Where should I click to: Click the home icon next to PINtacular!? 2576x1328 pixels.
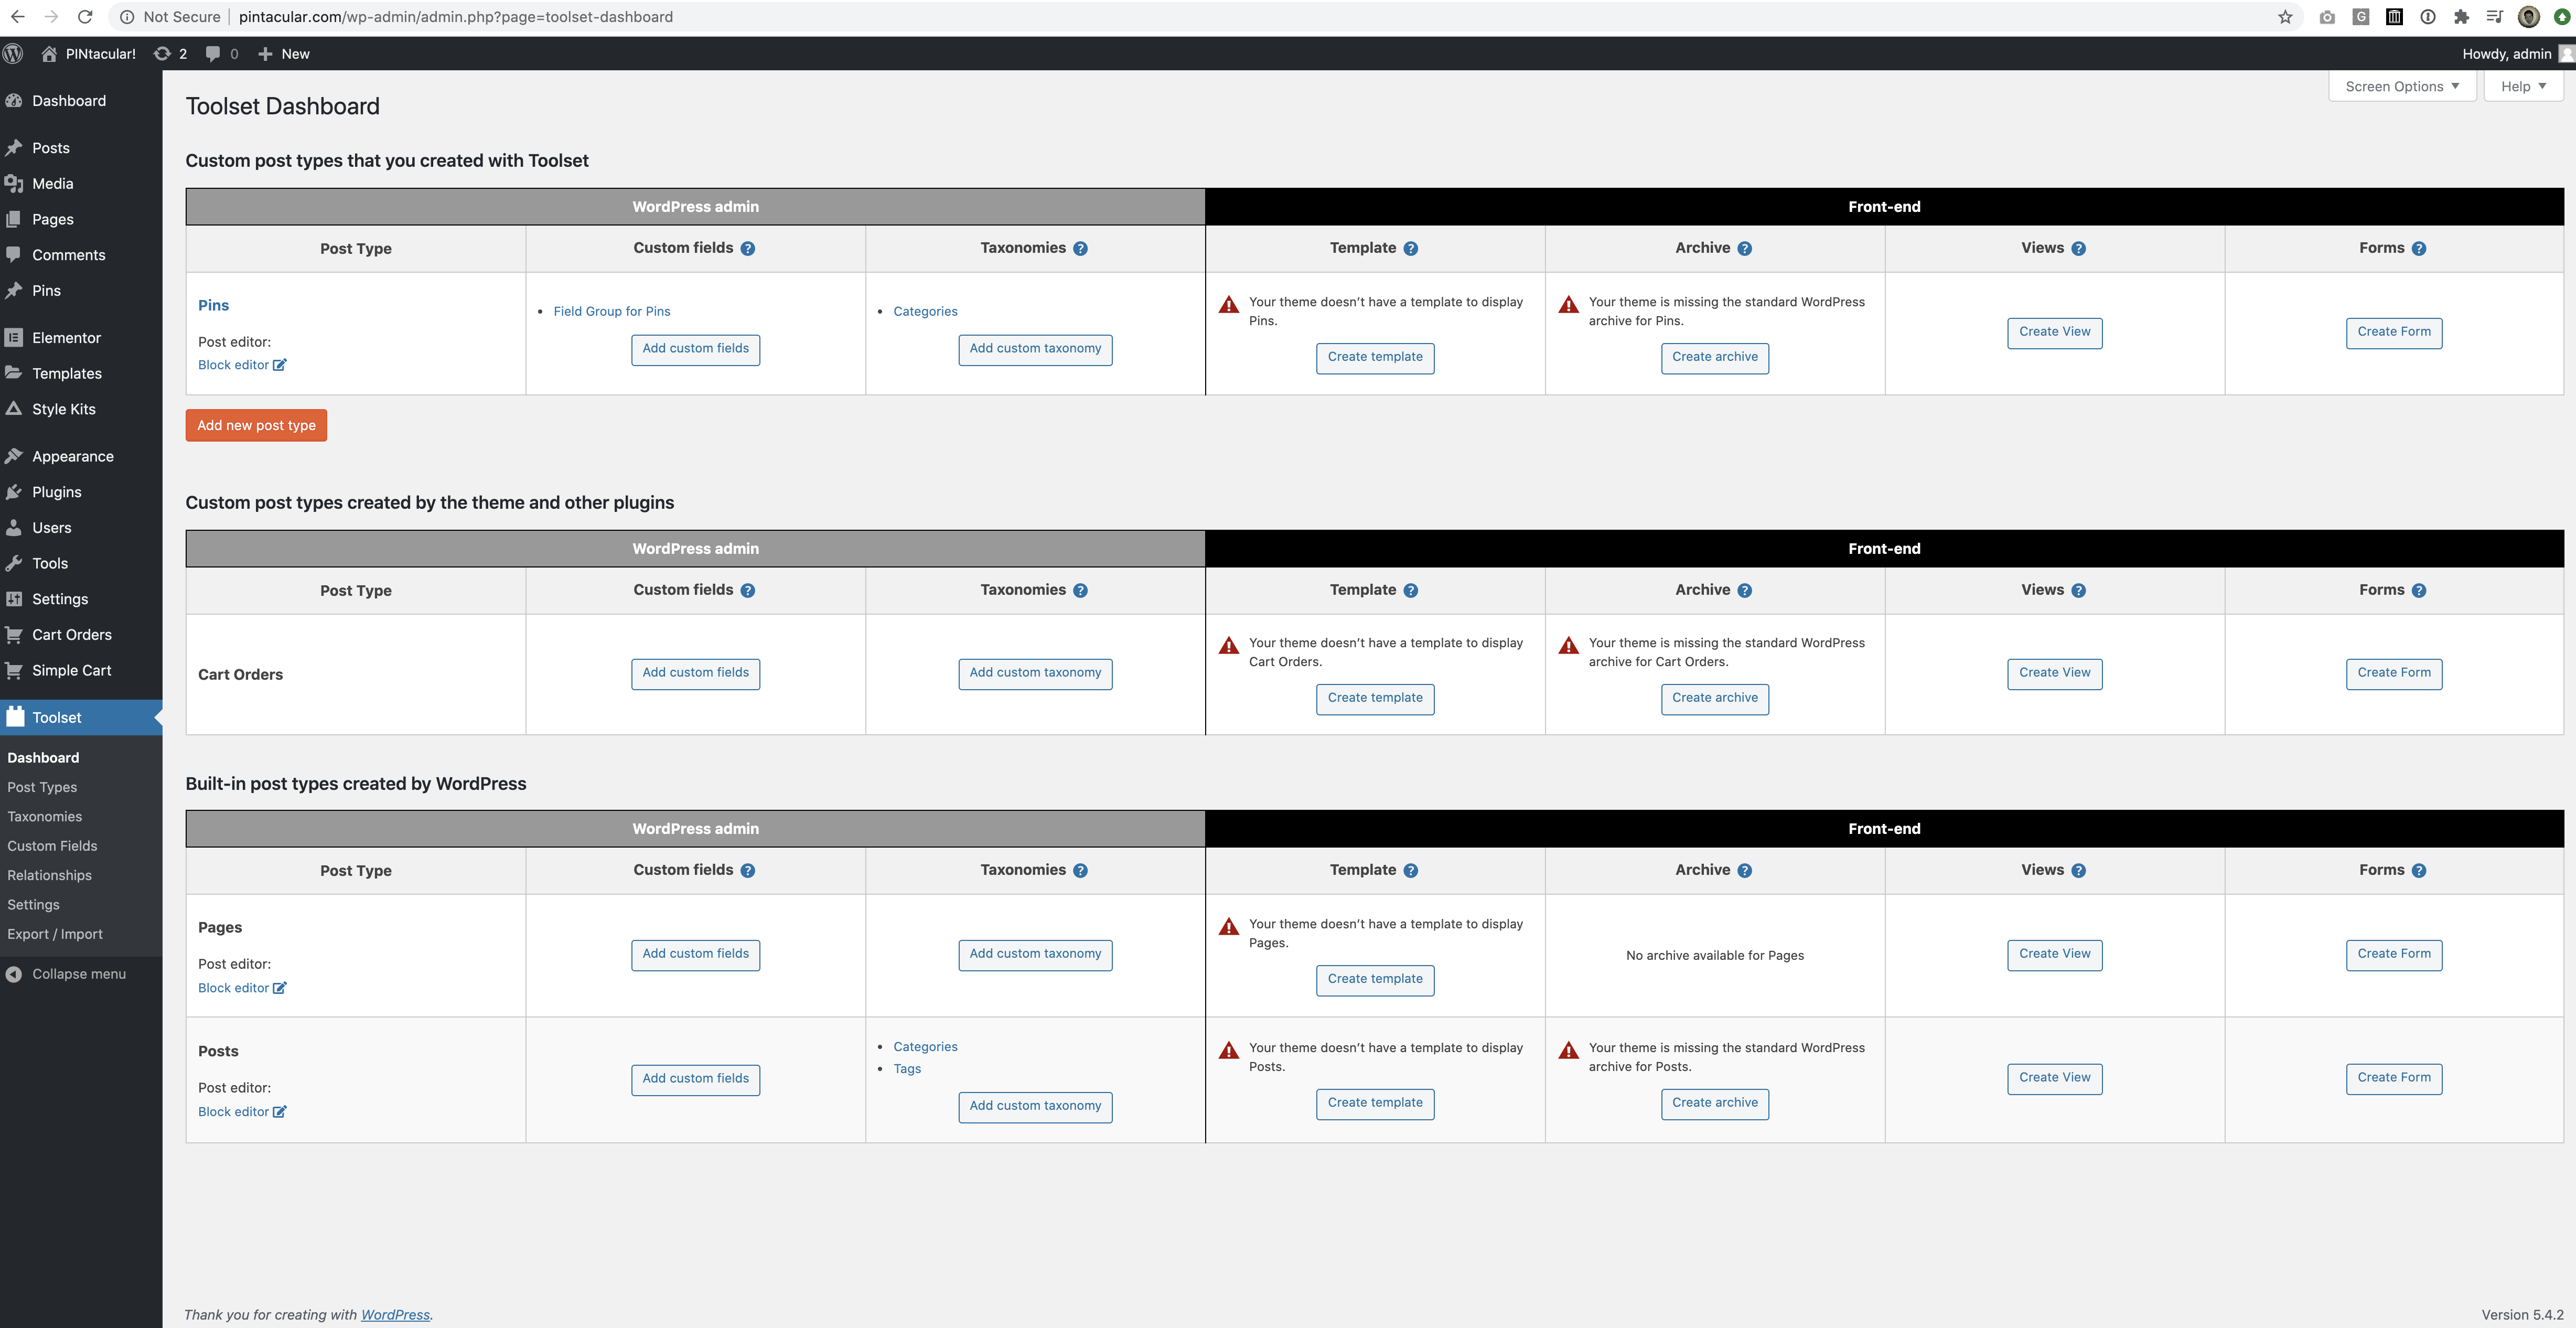click(49, 54)
